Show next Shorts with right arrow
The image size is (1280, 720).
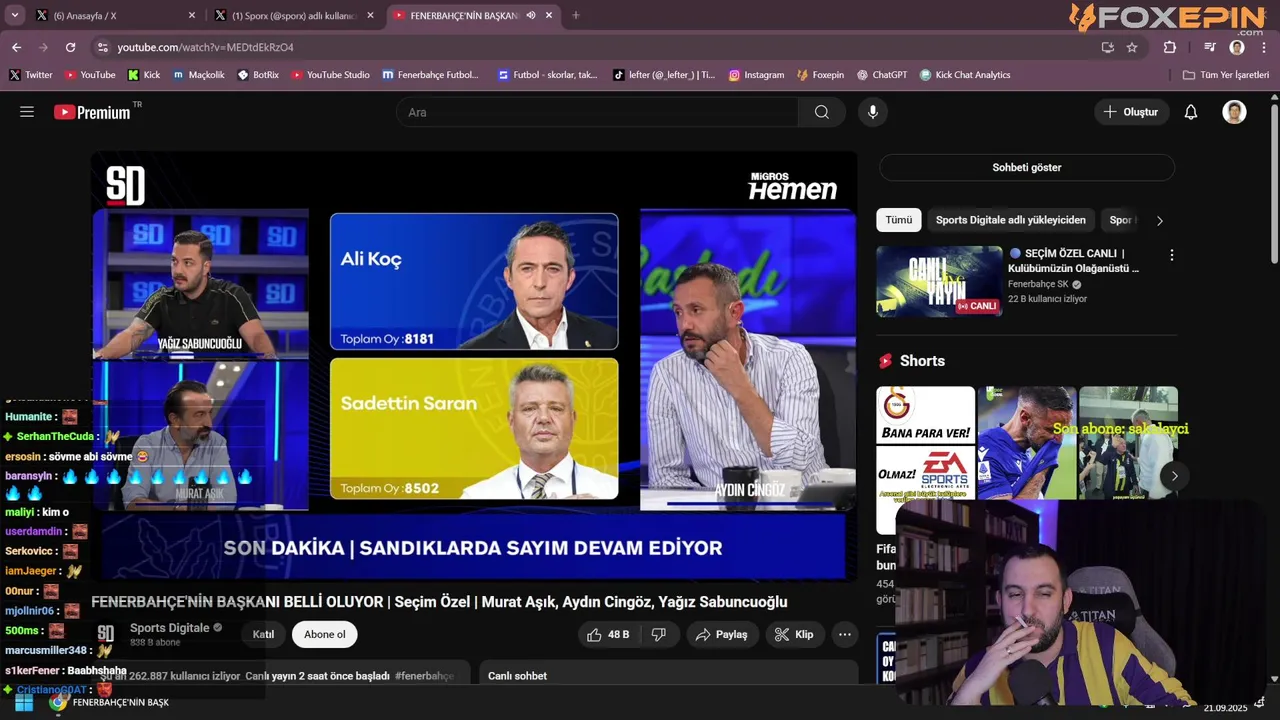click(x=1175, y=476)
